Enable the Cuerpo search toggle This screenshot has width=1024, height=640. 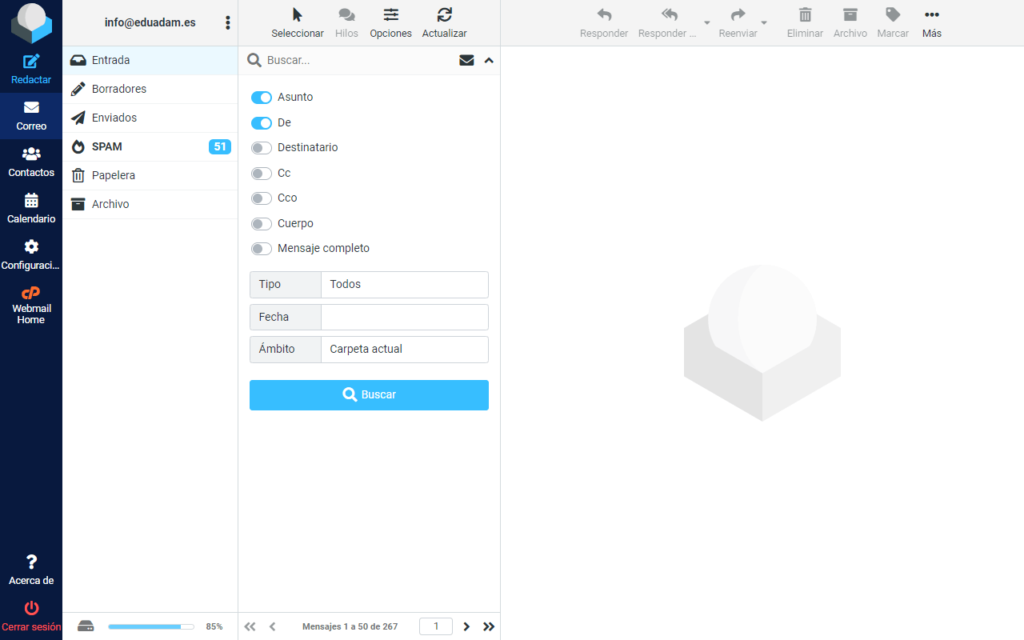[x=261, y=224]
